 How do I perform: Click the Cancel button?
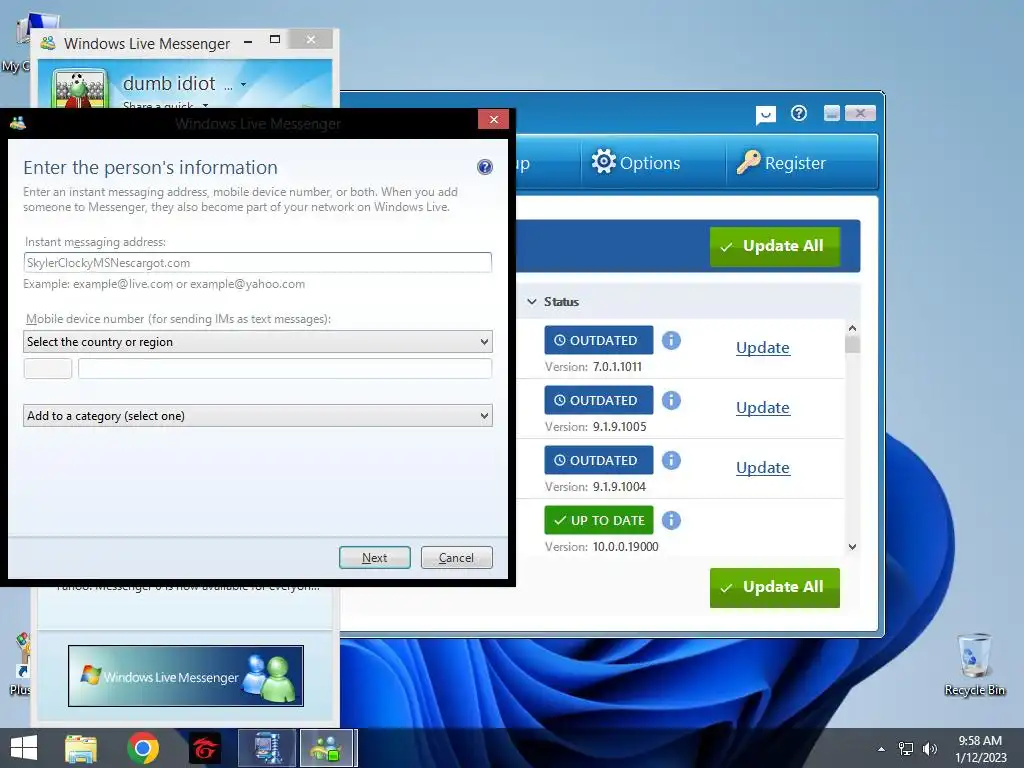click(456, 558)
